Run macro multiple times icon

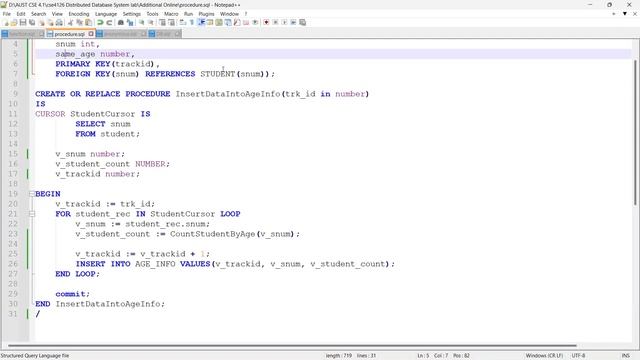point(293,22)
